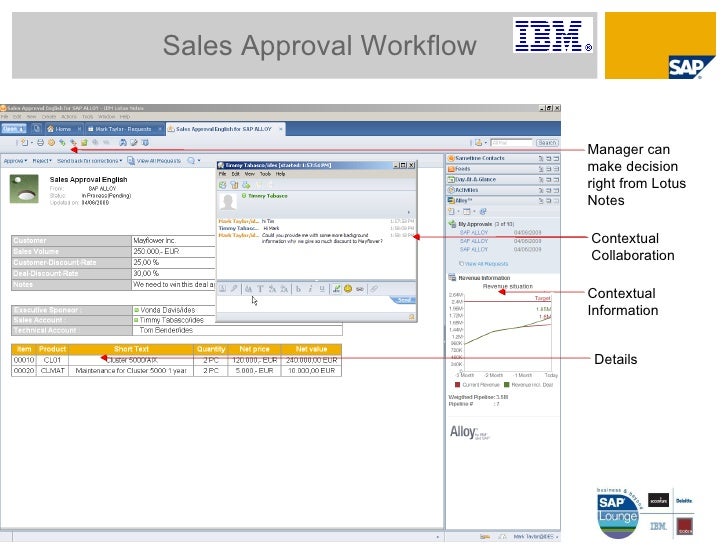Click the first green icon in chat window toolbar
The width and height of the screenshot is (728, 546).
[x=222, y=185]
